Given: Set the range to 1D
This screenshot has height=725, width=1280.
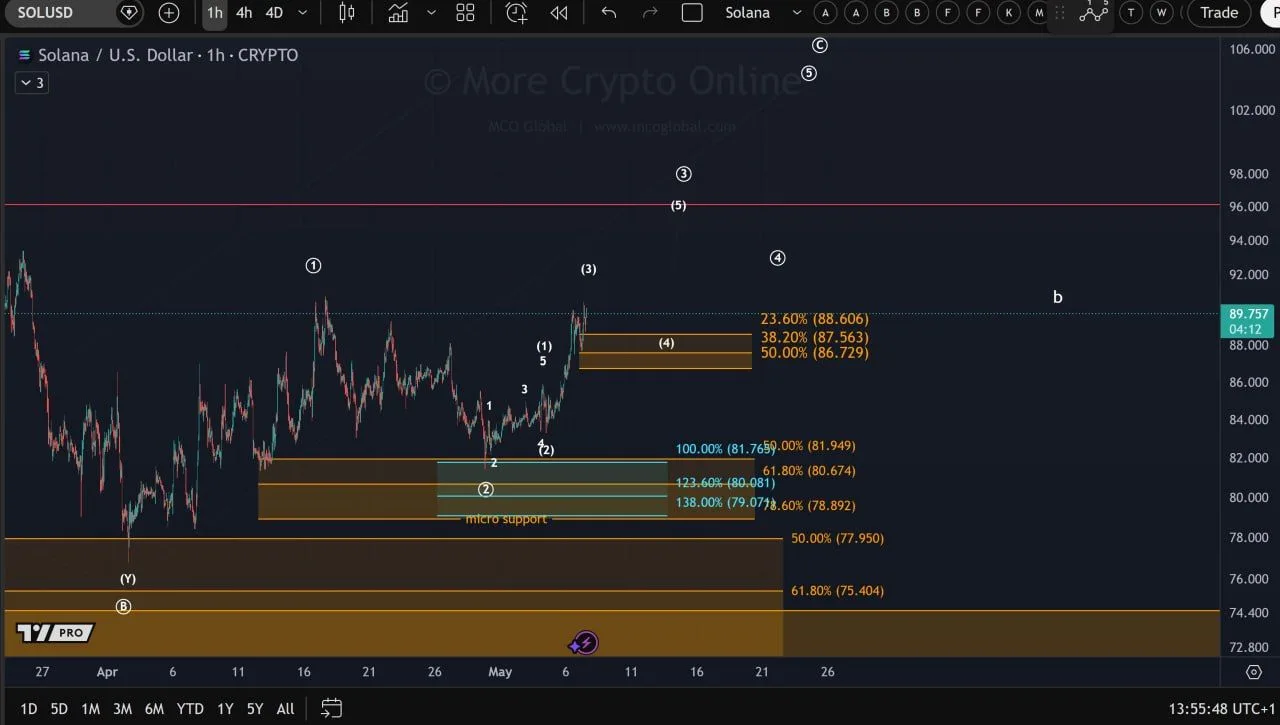Looking at the screenshot, I should pos(29,709).
